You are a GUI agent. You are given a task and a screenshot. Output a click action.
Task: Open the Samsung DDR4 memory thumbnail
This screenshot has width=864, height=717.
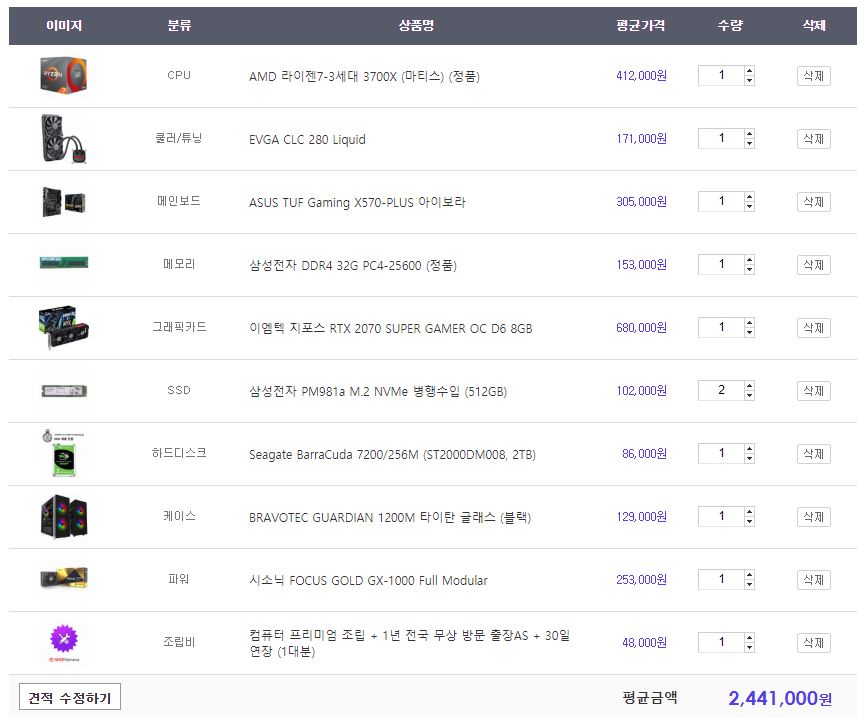pos(64,263)
